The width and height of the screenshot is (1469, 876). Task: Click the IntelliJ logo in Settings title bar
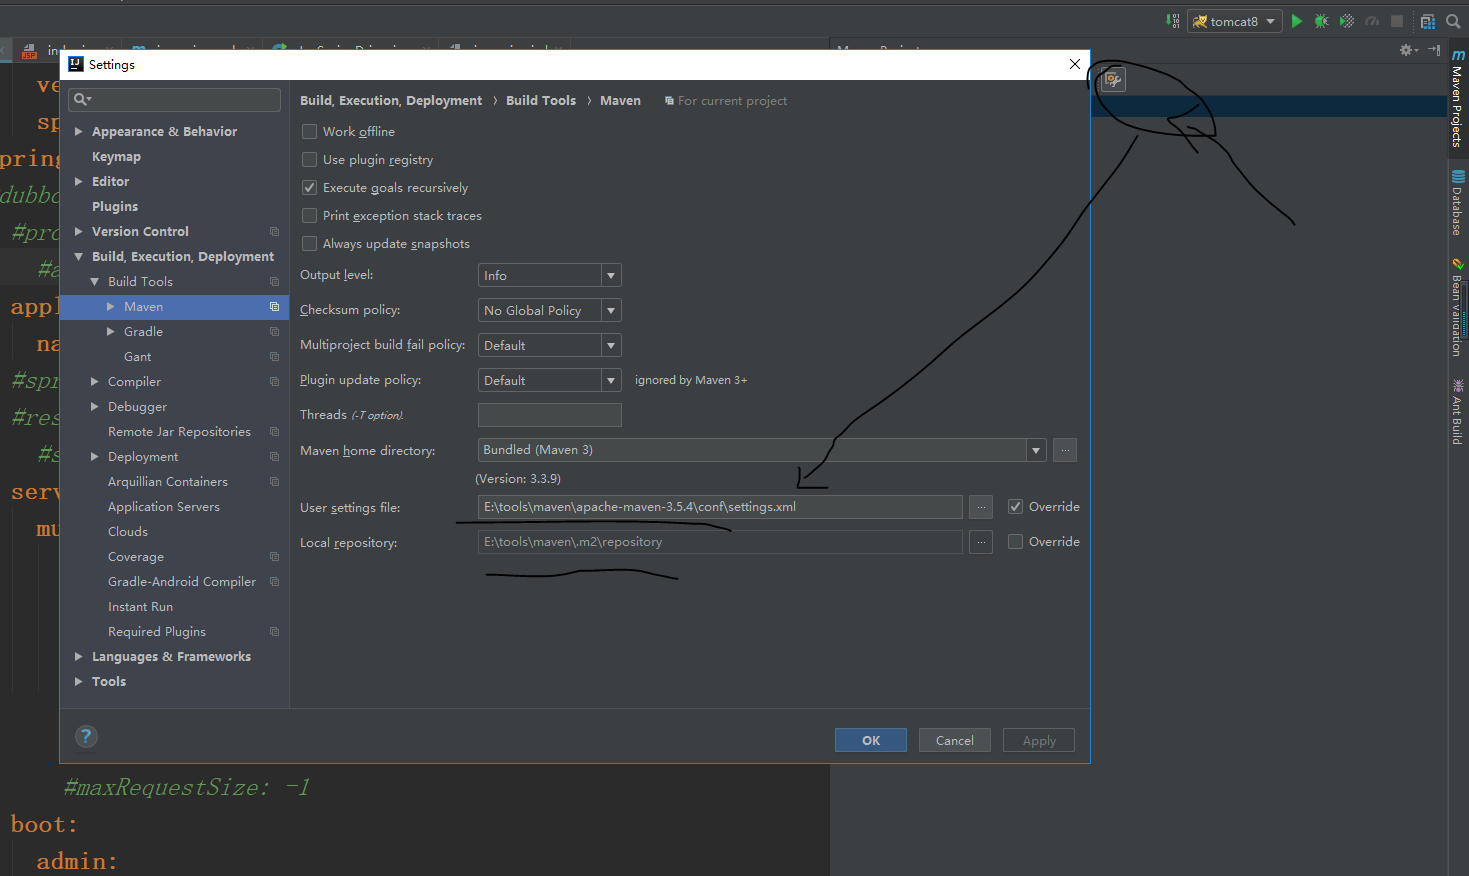point(76,64)
